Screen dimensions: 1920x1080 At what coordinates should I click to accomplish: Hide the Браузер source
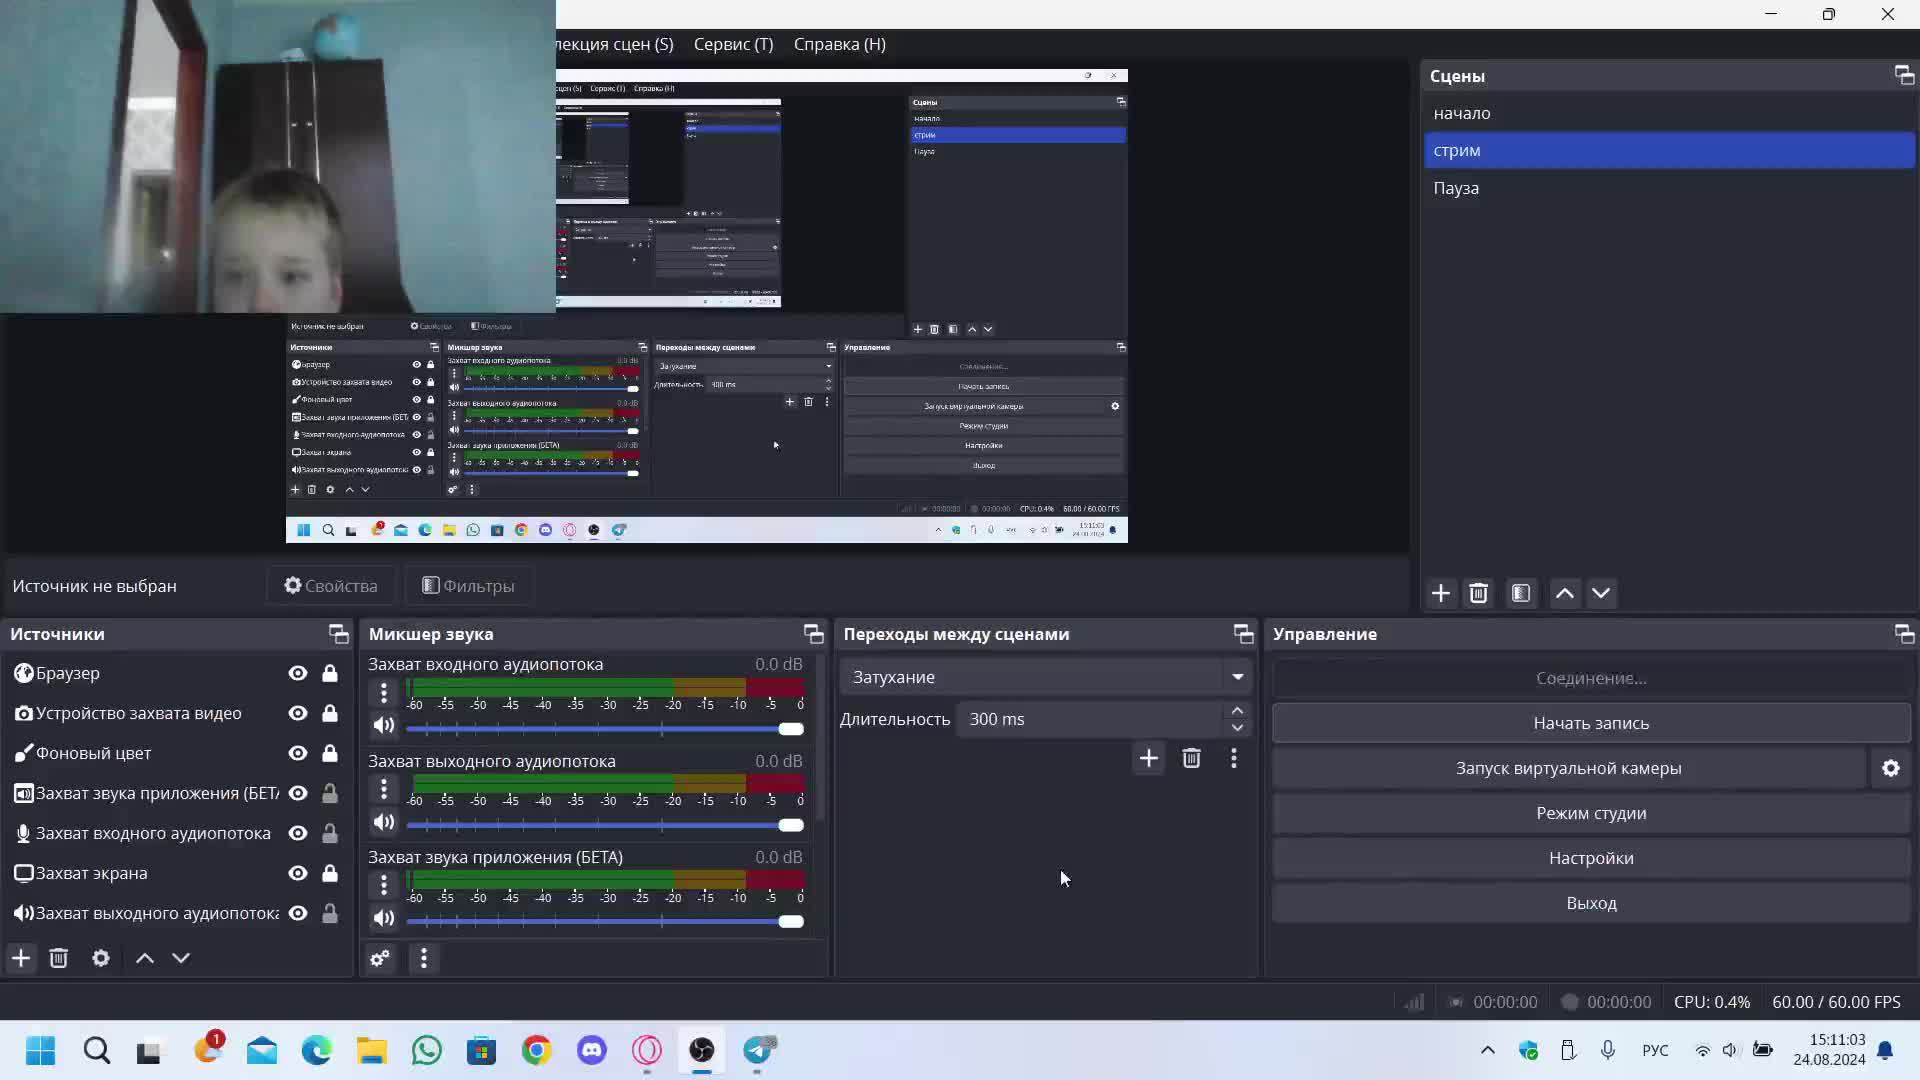(x=297, y=673)
